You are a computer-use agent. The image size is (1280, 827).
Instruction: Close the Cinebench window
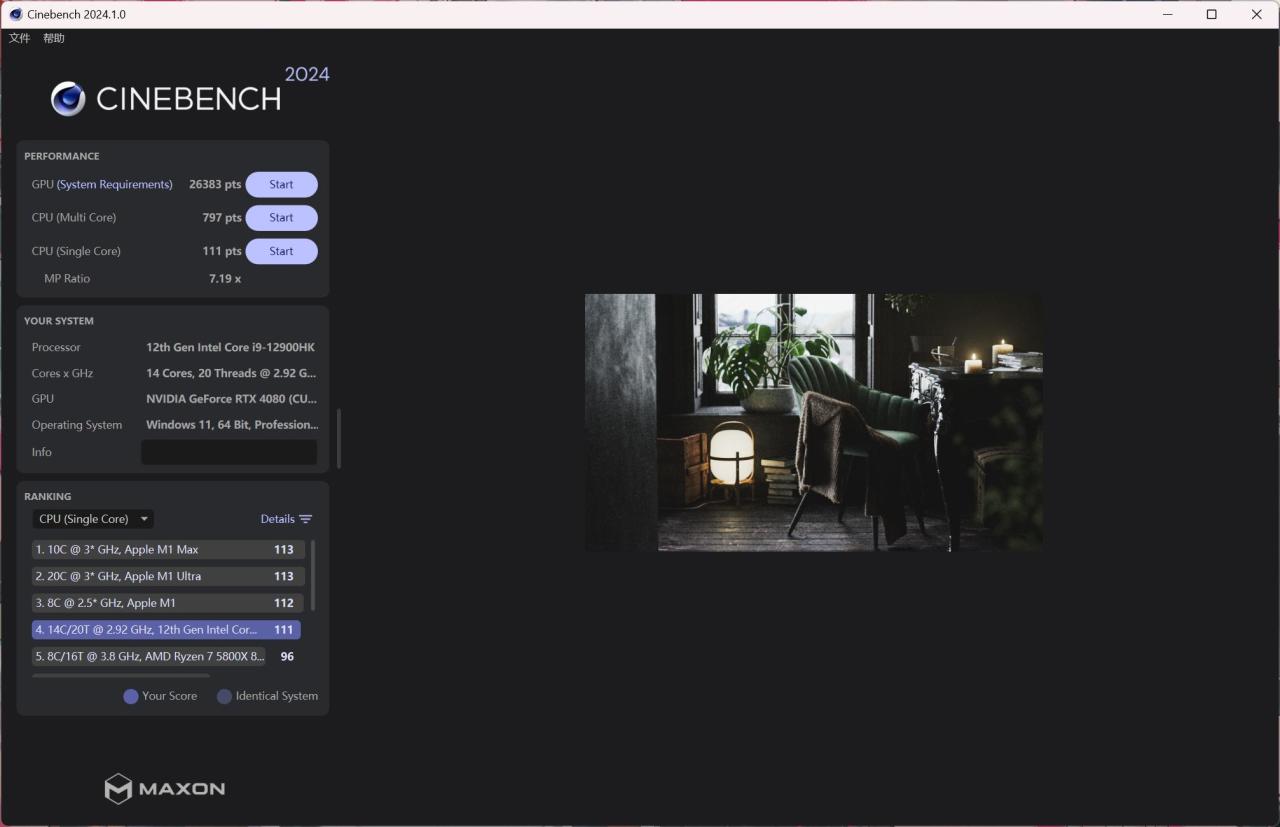(1257, 14)
